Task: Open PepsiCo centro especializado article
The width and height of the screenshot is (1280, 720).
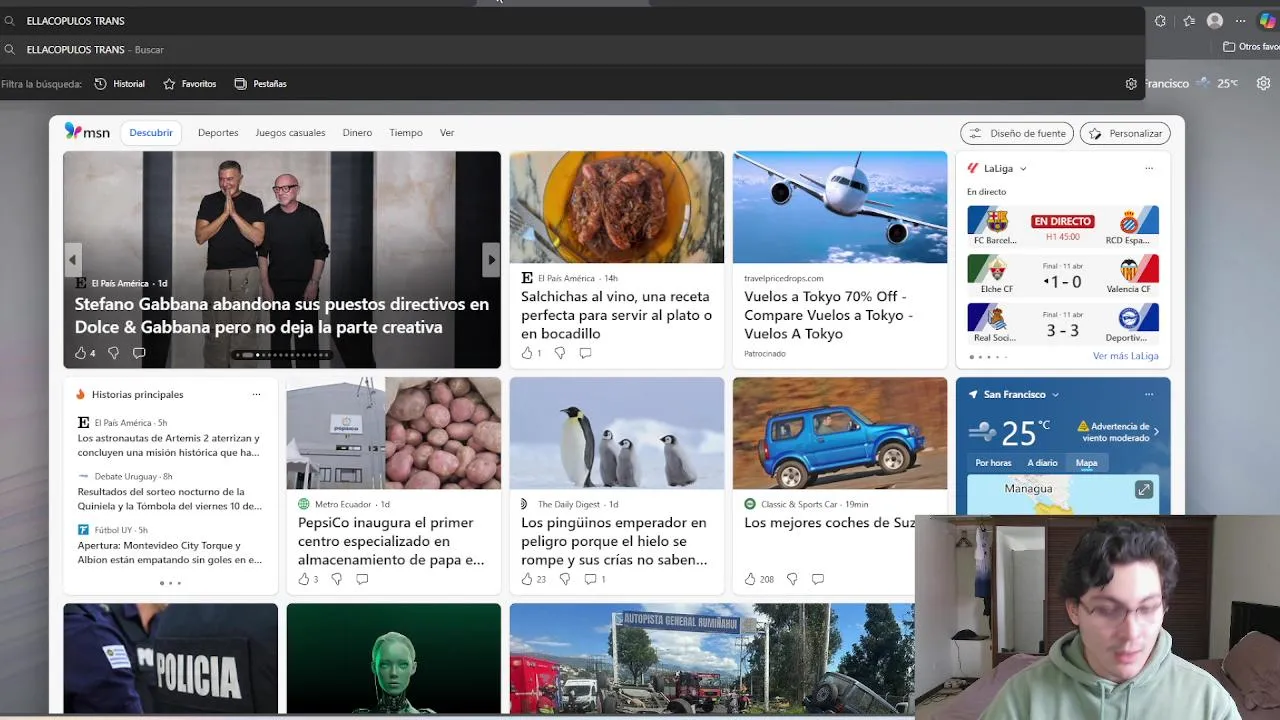Action: point(391,541)
